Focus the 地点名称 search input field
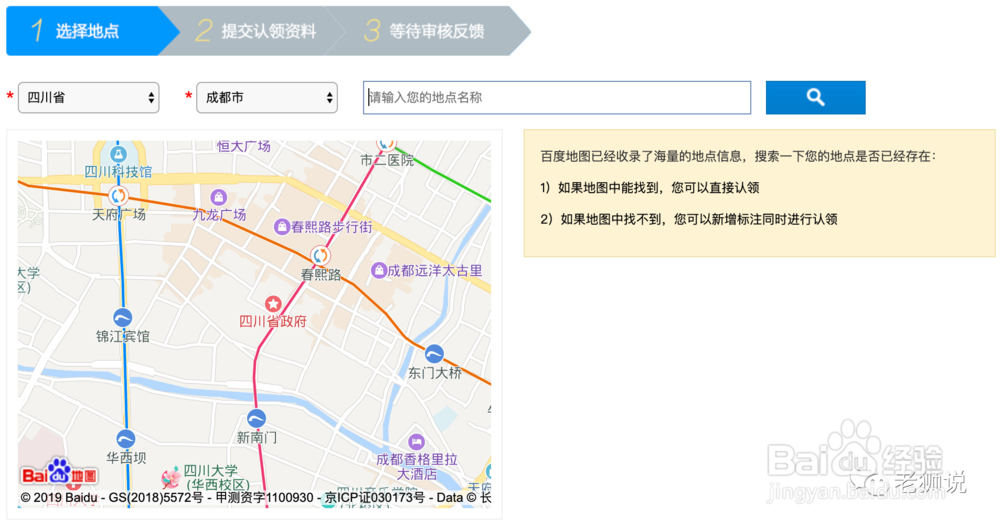Screen dimensions: 1000x526 point(557,97)
